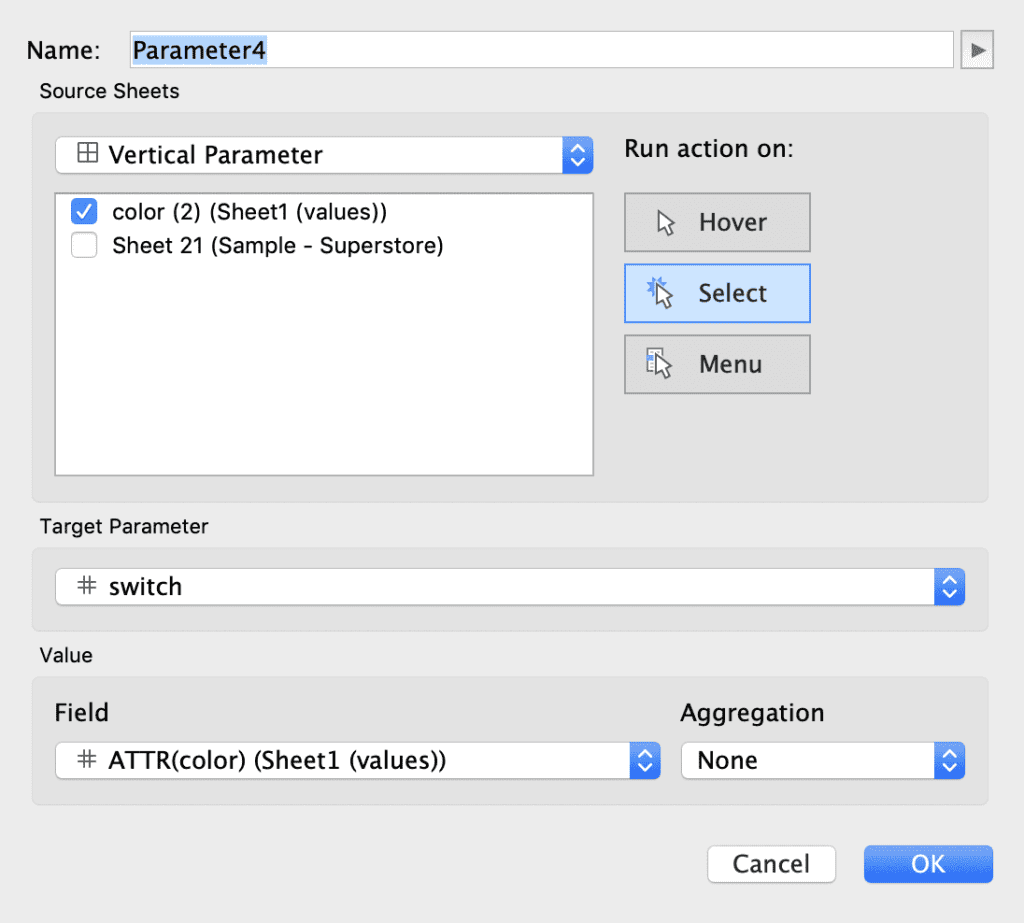Screen dimensions: 1024x923
Task: Select Menu as the run action trigger
Action: tap(717, 364)
